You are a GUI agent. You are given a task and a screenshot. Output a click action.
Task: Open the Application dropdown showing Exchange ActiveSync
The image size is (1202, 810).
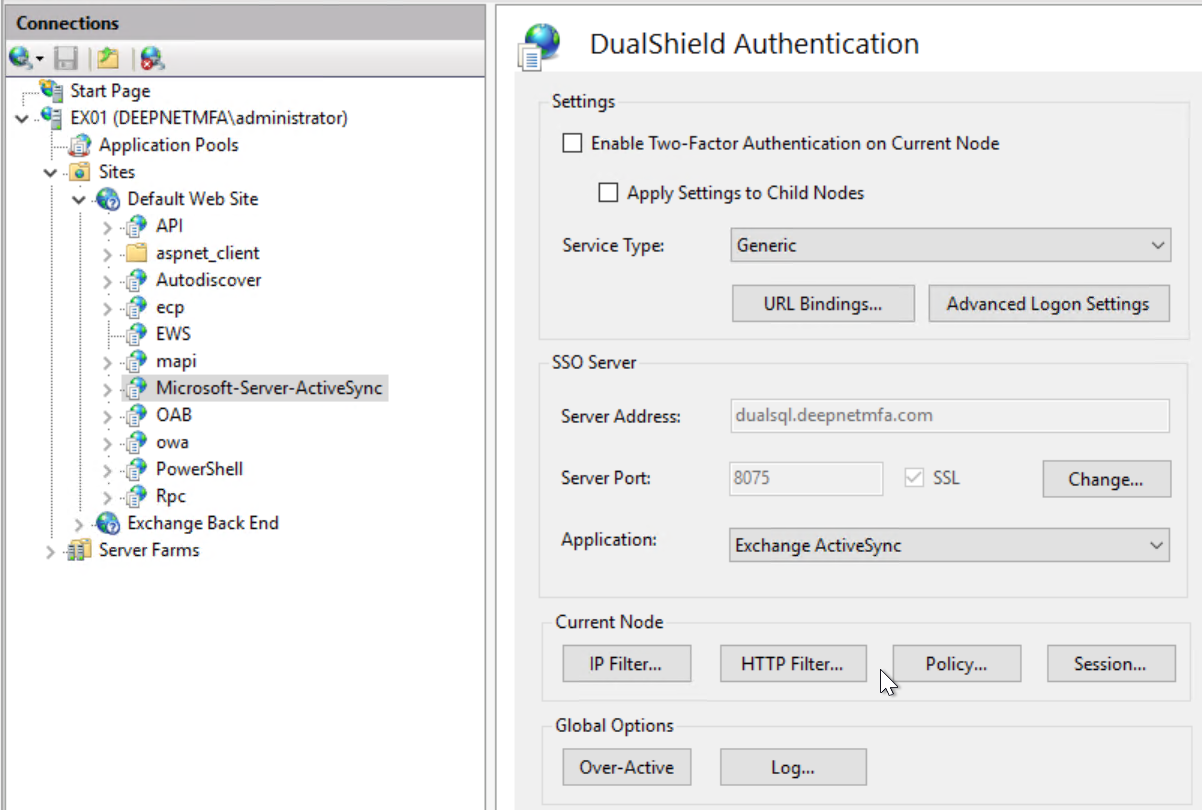pyautogui.click(x=950, y=545)
